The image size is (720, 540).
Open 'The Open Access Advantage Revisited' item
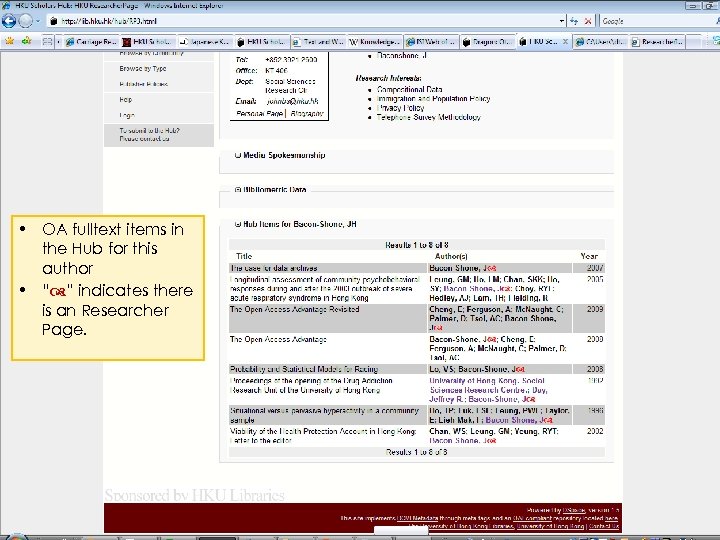tap(294, 309)
